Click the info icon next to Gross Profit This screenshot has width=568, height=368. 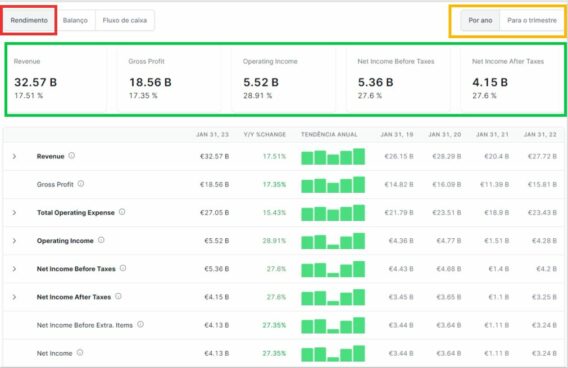[x=81, y=184]
